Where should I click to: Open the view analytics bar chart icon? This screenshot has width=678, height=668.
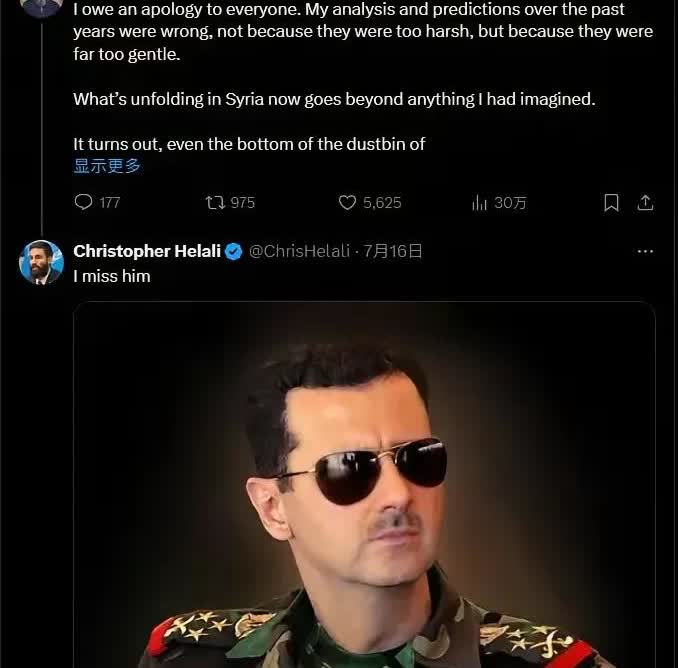click(x=480, y=202)
